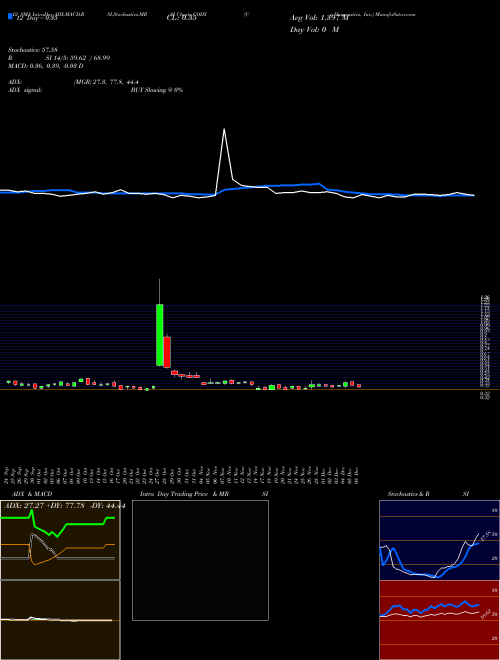Select the 'Avg Vol: 1.397 M' reading
Viewport: 500px width, 660px height.
(x=319, y=18)
